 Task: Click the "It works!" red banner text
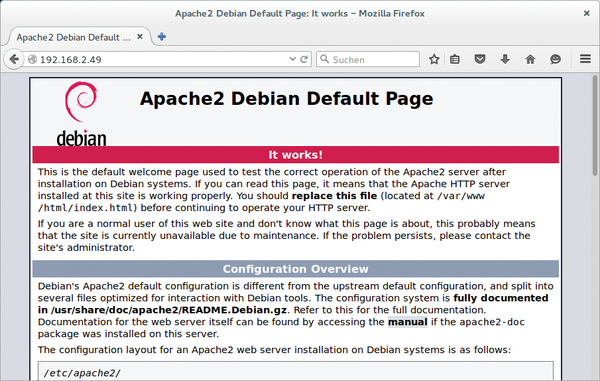(x=295, y=155)
